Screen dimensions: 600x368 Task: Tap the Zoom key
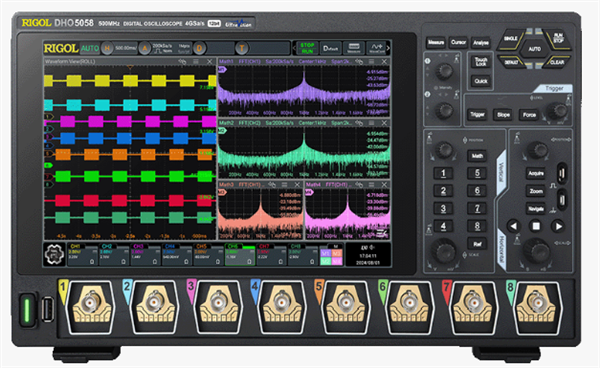536,191
